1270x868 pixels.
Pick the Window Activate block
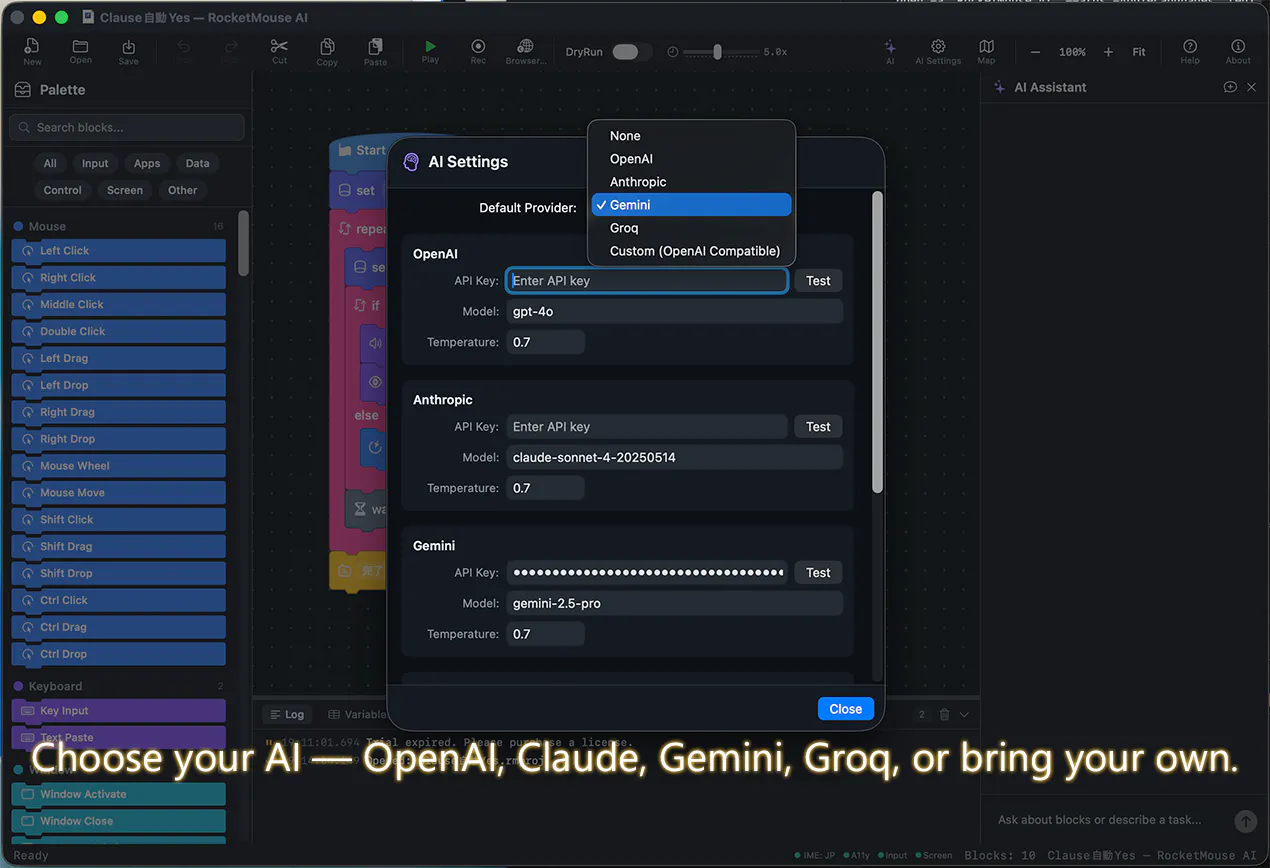118,794
